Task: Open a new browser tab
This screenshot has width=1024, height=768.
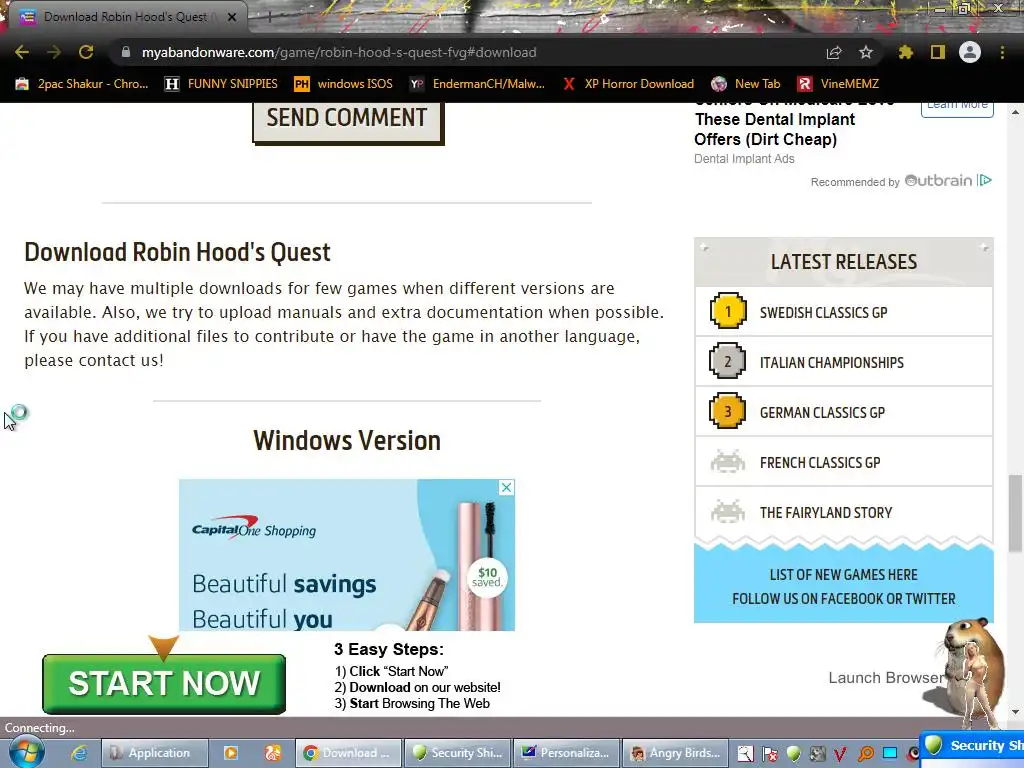Action: point(268,17)
